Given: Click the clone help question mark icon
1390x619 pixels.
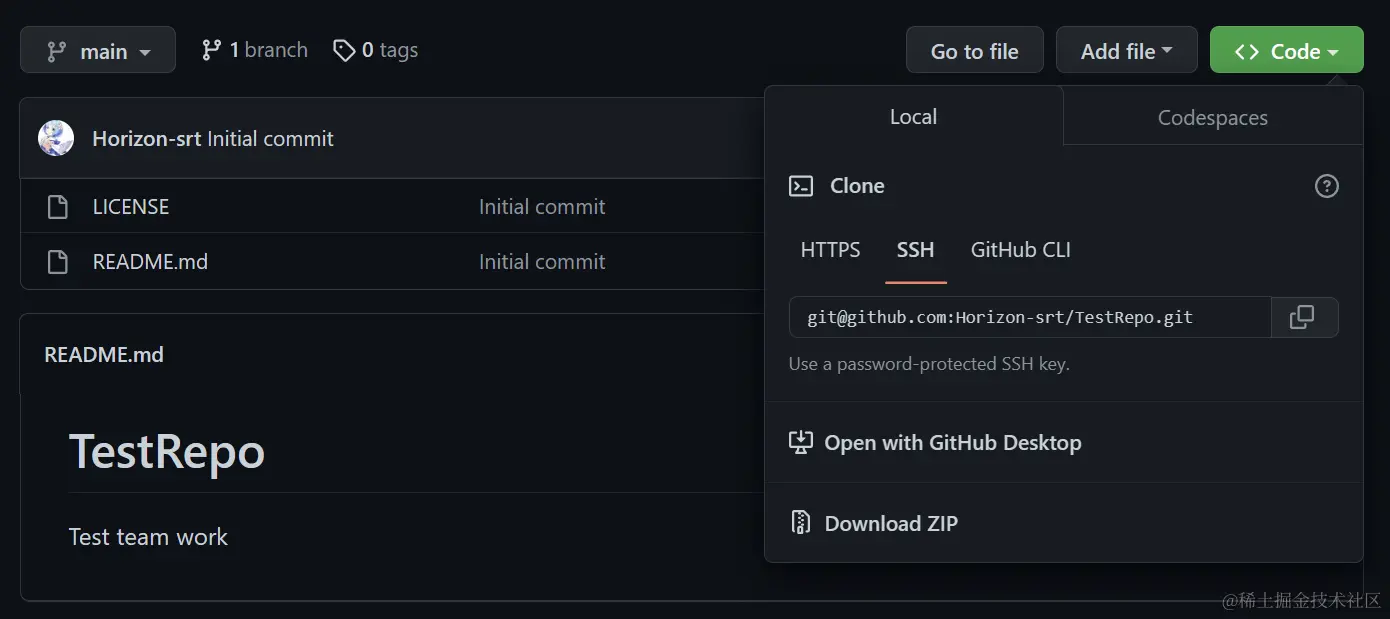Looking at the screenshot, I should [1326, 186].
